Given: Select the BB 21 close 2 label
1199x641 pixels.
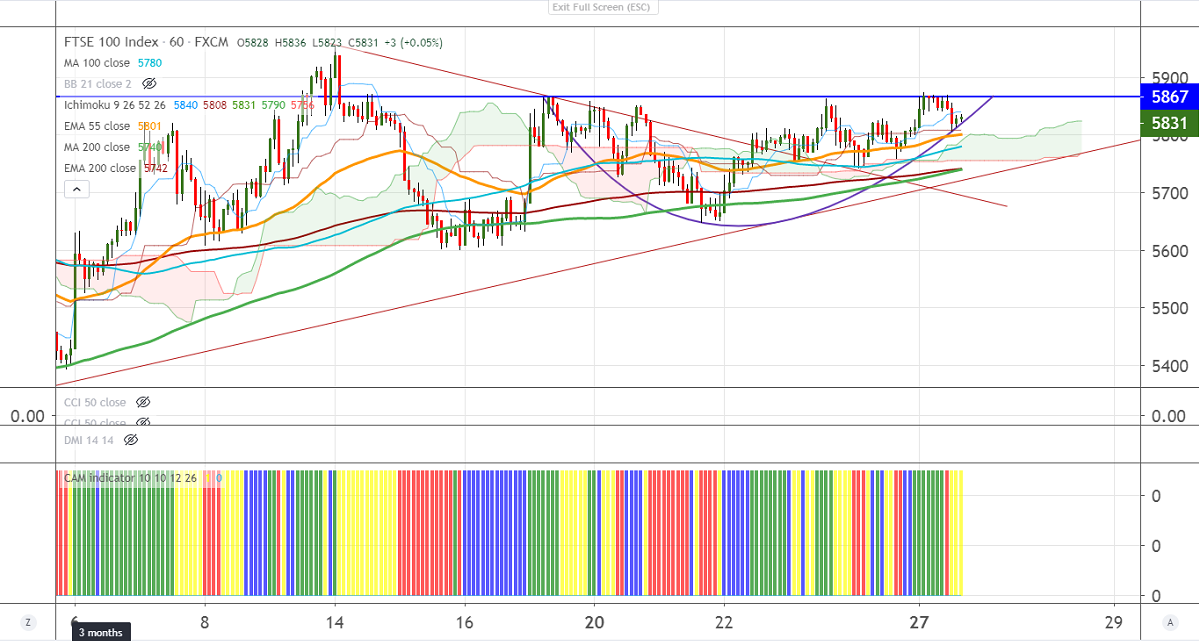Looking at the screenshot, I should 98,83.
